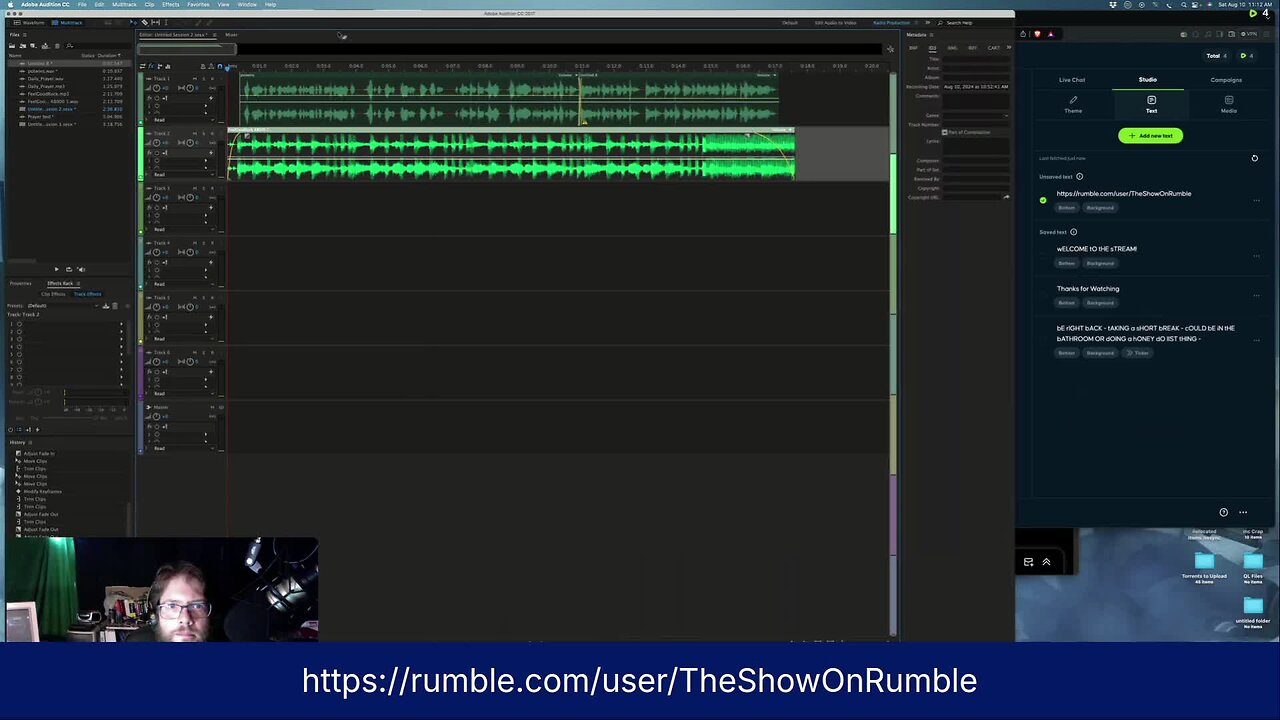Click the New File icon in Files panel
This screenshot has width=1280, height=720.
[33, 46]
